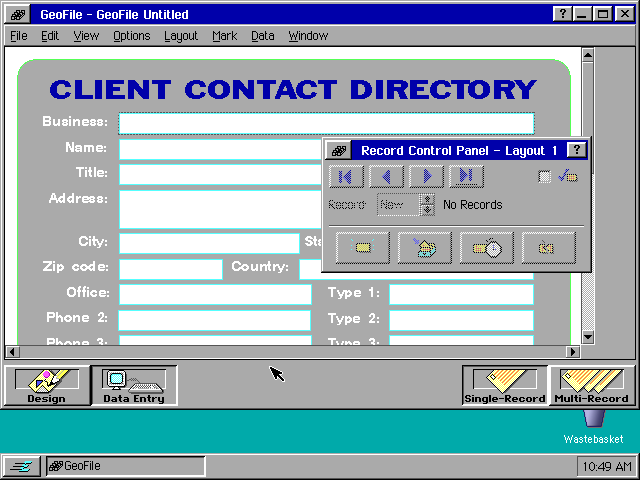Click the No Records status text
Screen dimensions: 640x480
[x=473, y=204]
